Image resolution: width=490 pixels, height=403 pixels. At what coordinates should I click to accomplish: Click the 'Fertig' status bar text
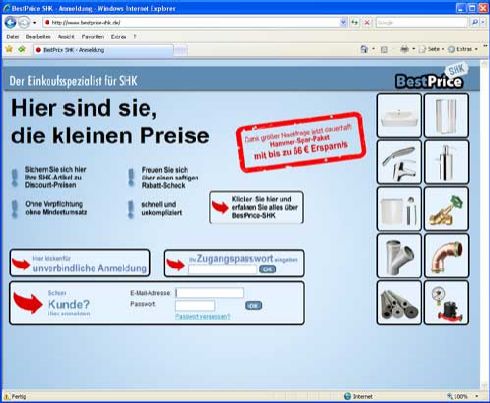(x=19, y=396)
